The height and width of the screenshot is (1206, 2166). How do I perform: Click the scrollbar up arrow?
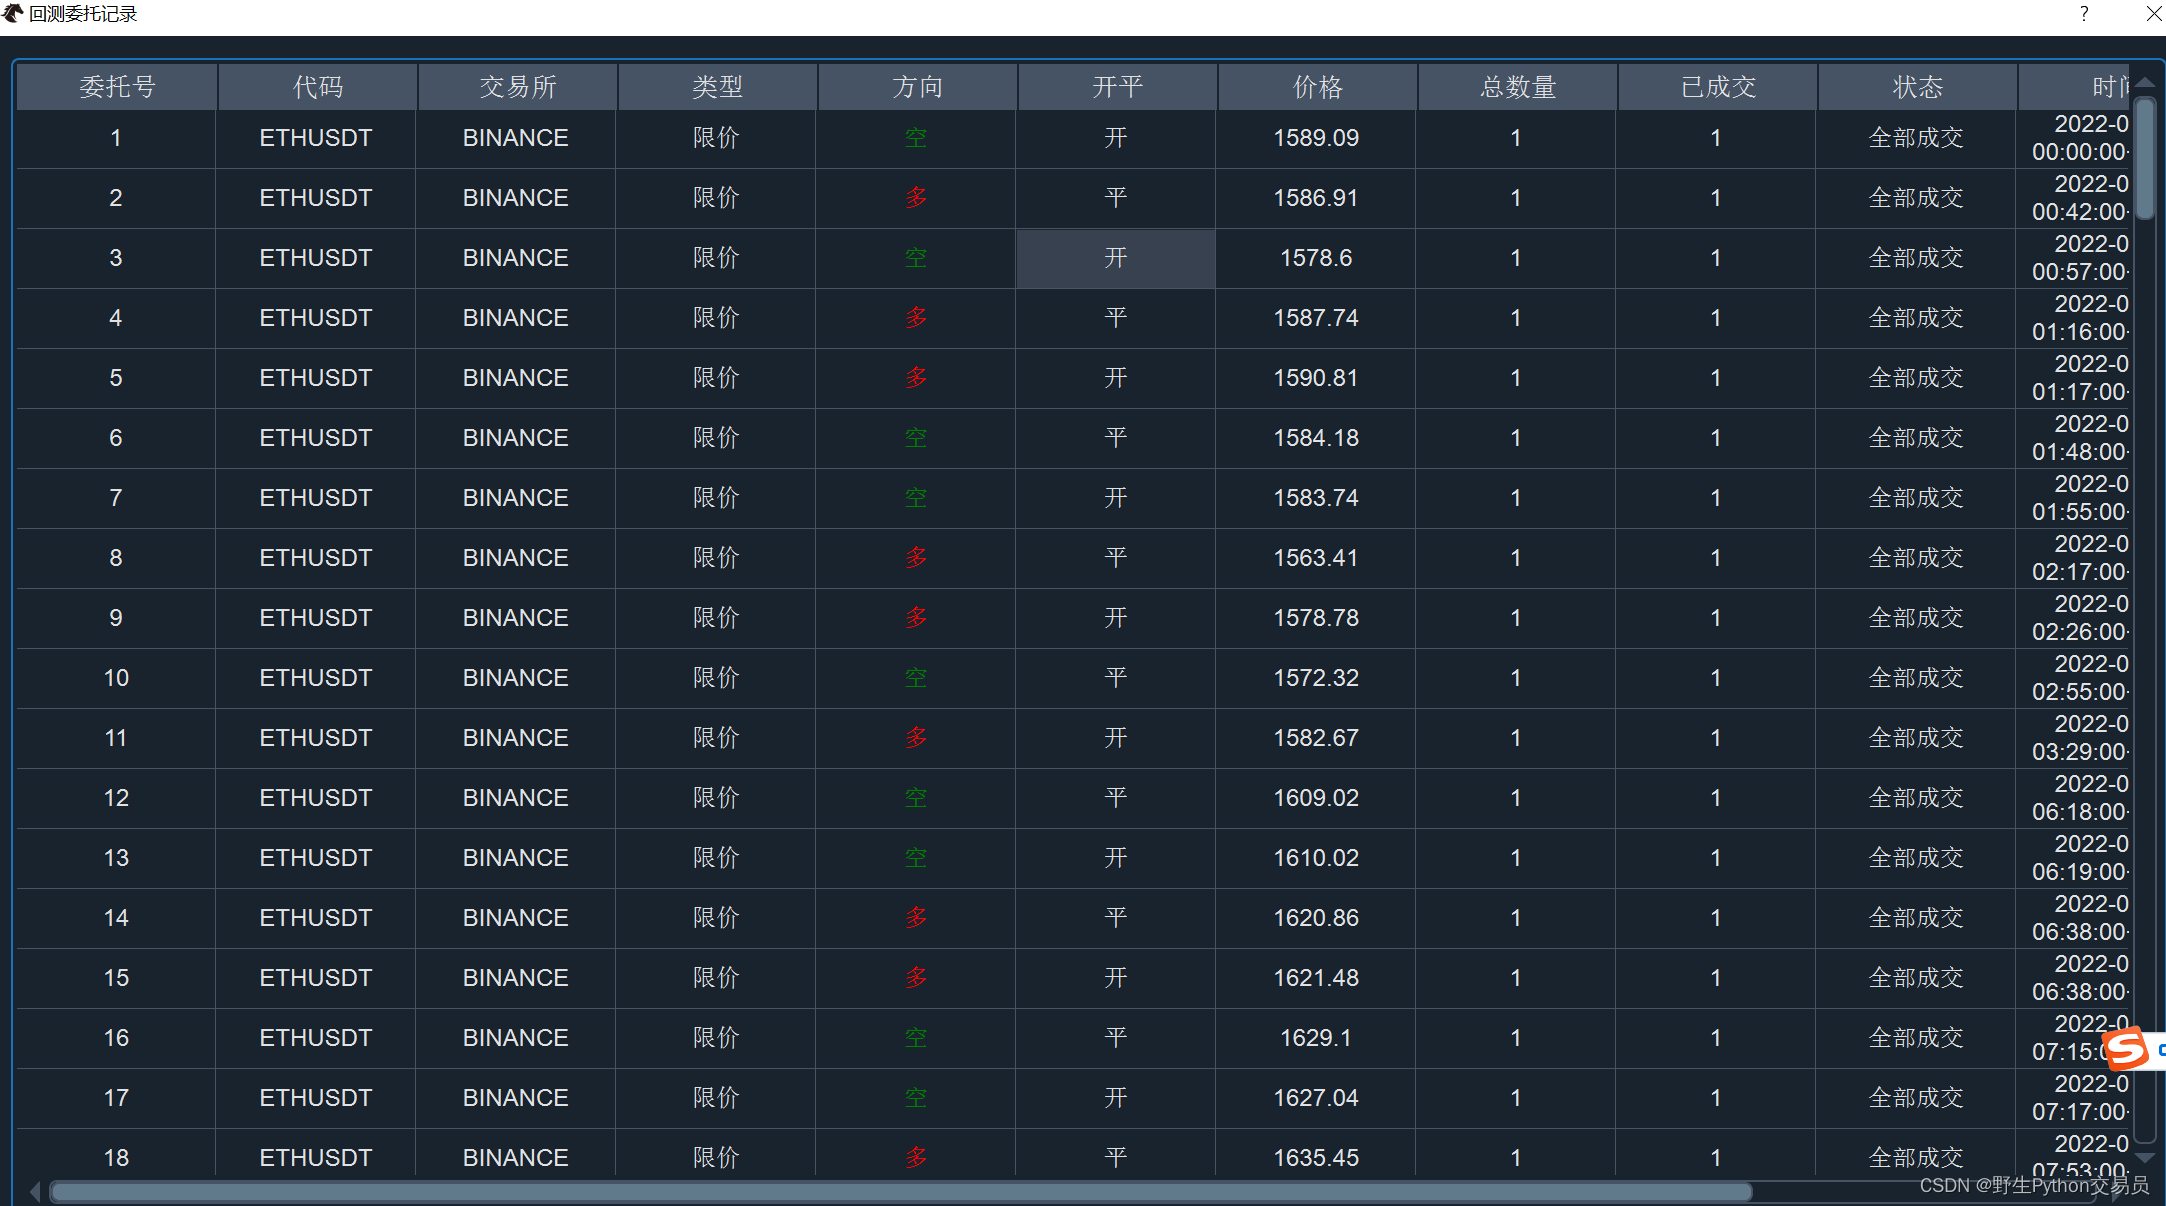(2144, 82)
